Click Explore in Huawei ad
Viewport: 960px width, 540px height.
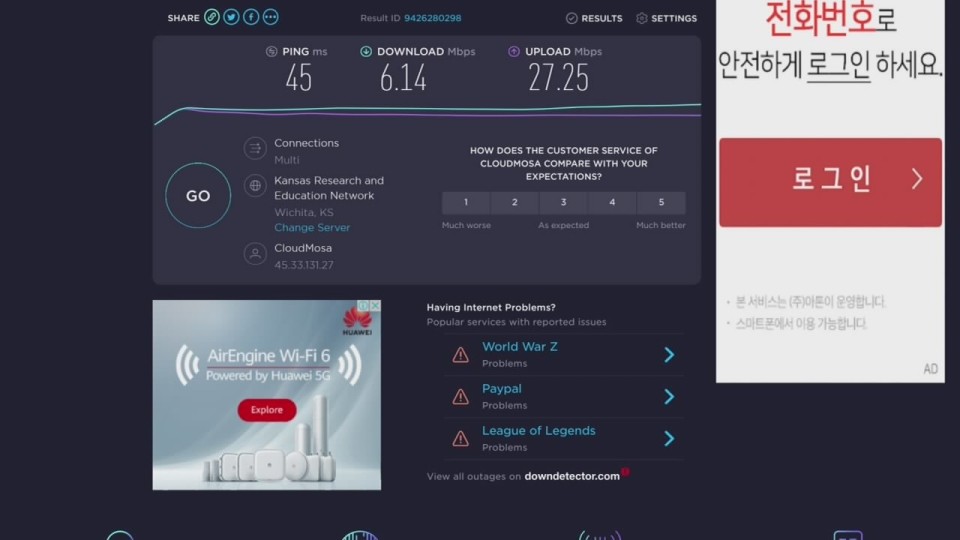267,410
